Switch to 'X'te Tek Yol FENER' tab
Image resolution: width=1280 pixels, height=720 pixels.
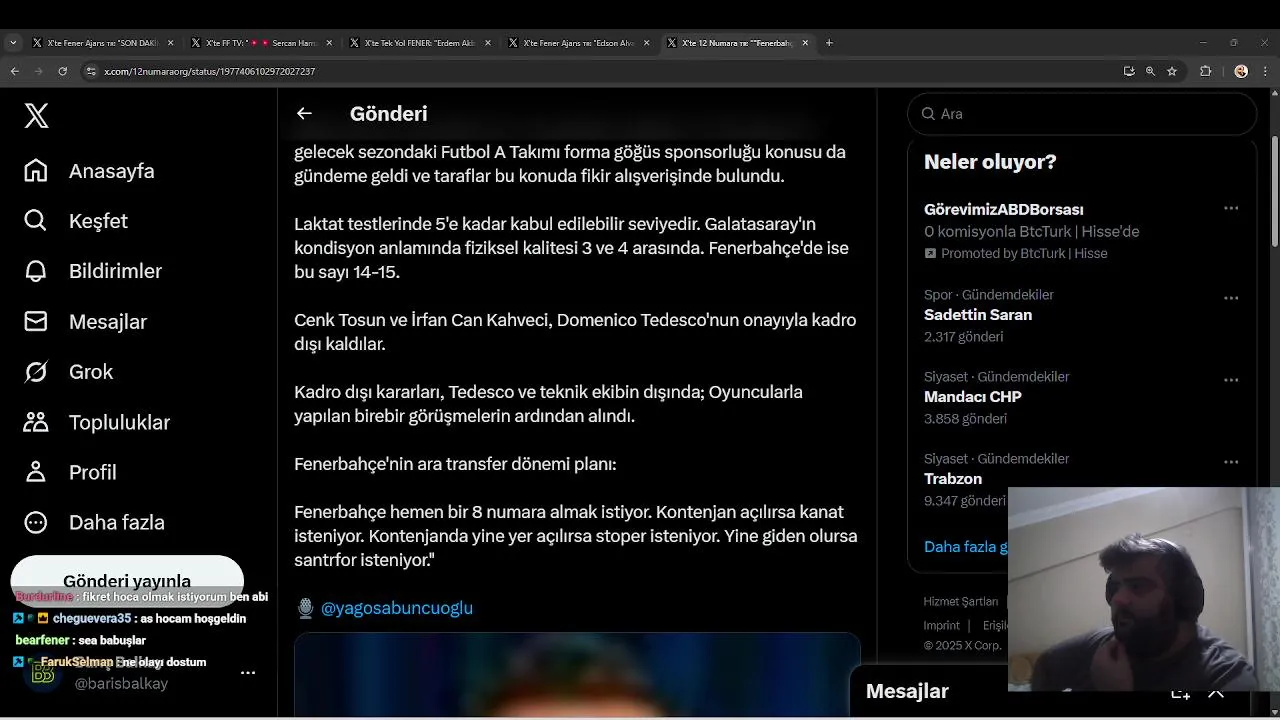(420, 43)
